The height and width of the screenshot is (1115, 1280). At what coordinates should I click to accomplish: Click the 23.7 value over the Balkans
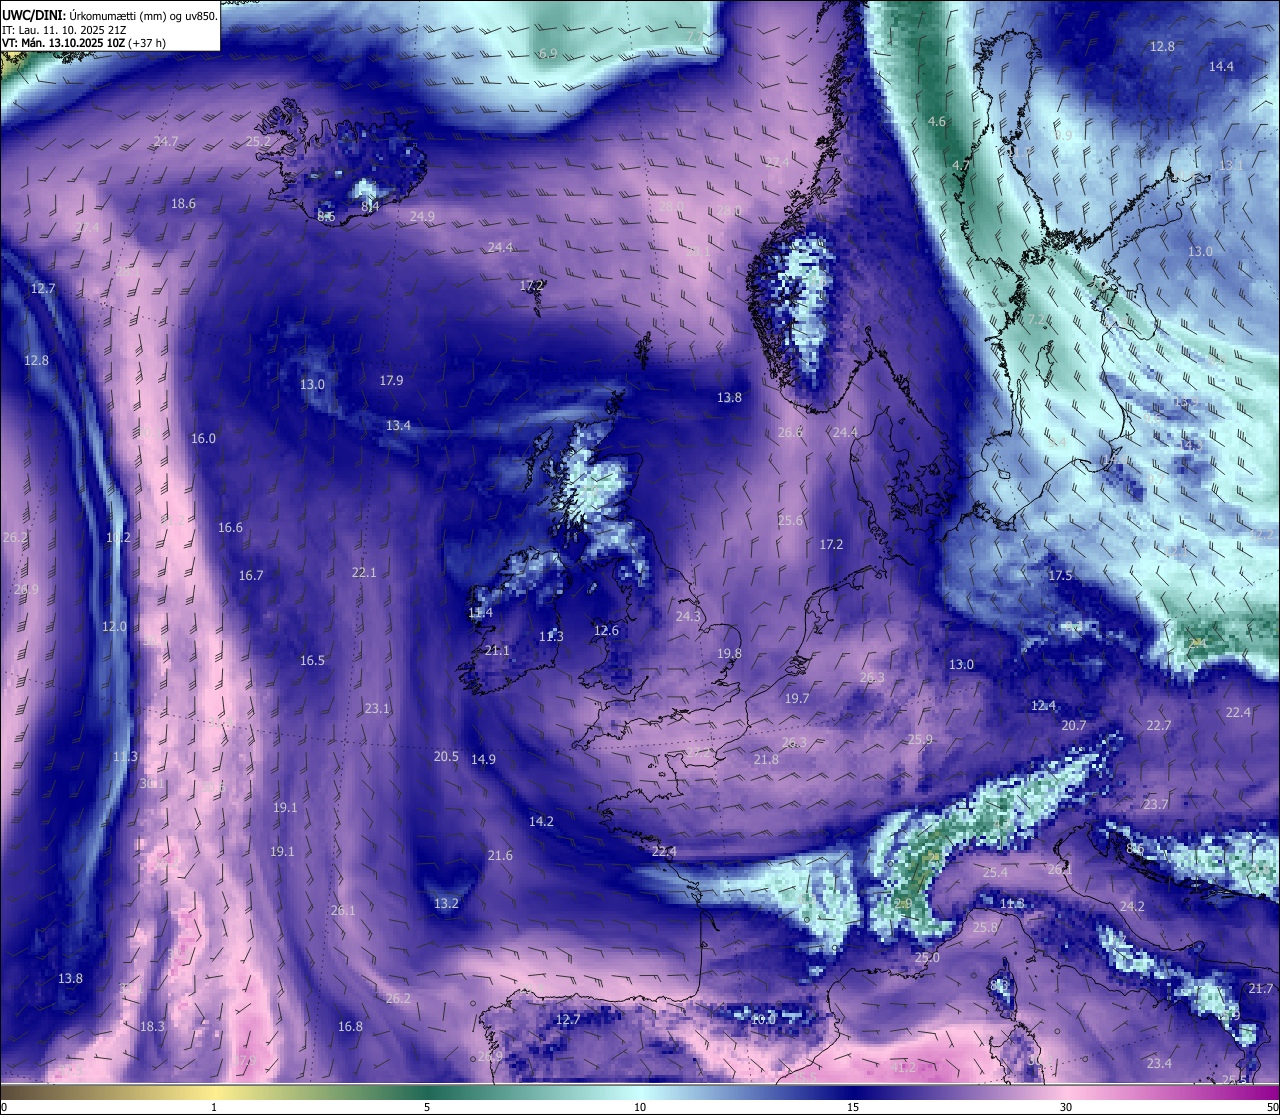[1155, 804]
